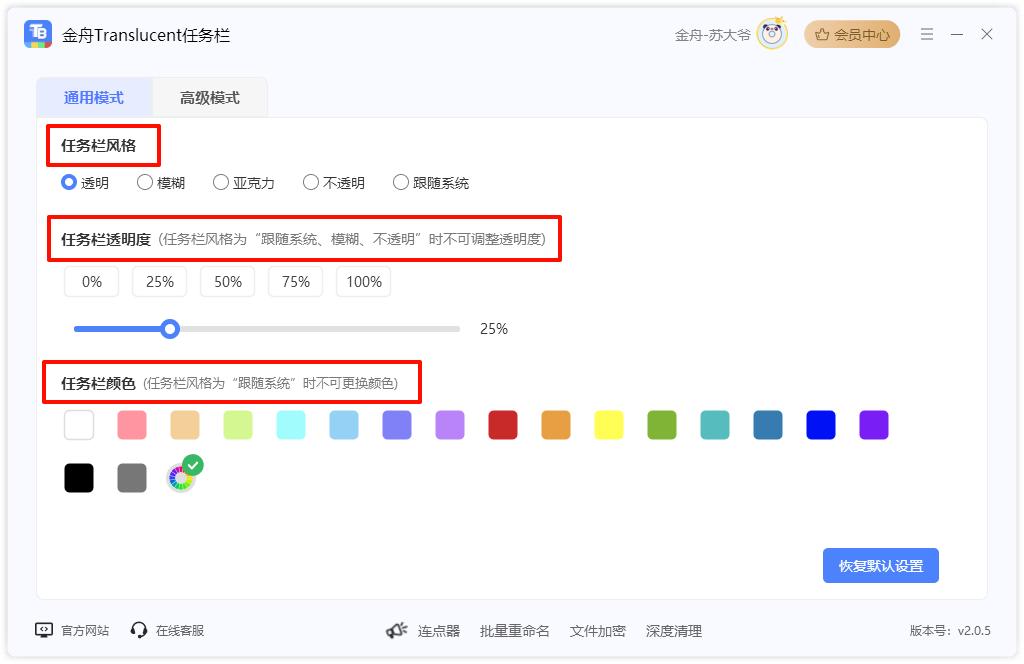
Task: Select 跟随系统 radio option
Action: point(401,182)
